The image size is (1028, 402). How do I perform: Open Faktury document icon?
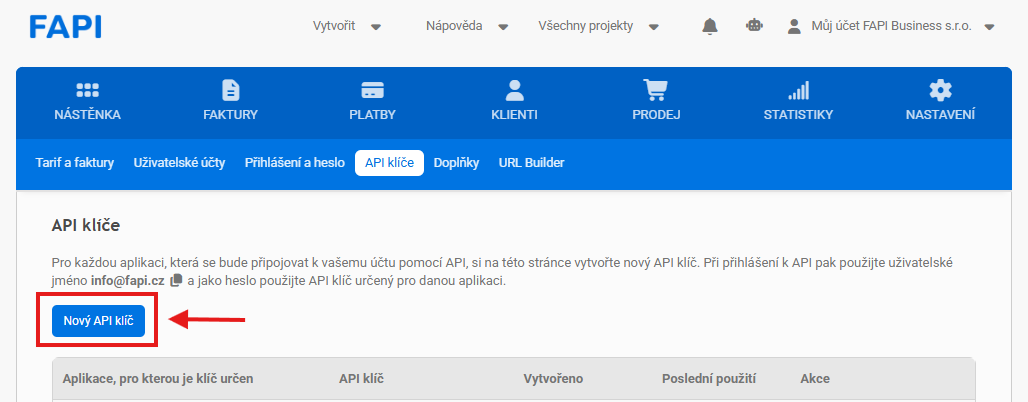pyautogui.click(x=231, y=90)
